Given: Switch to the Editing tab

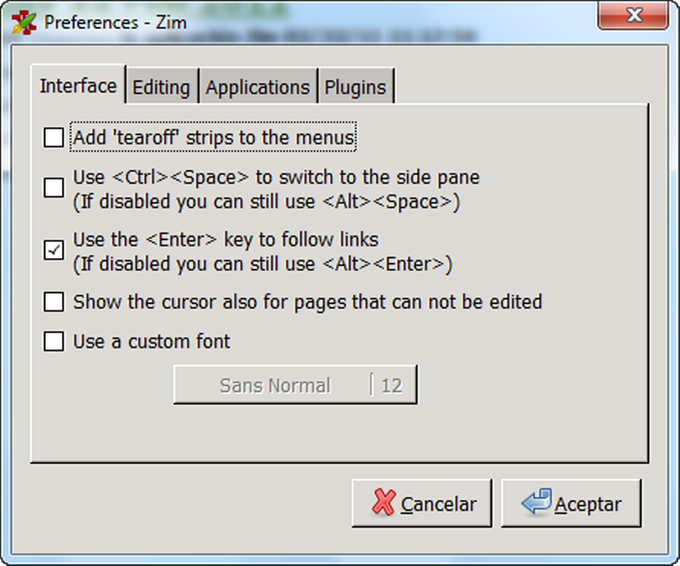Looking at the screenshot, I should coord(161,88).
